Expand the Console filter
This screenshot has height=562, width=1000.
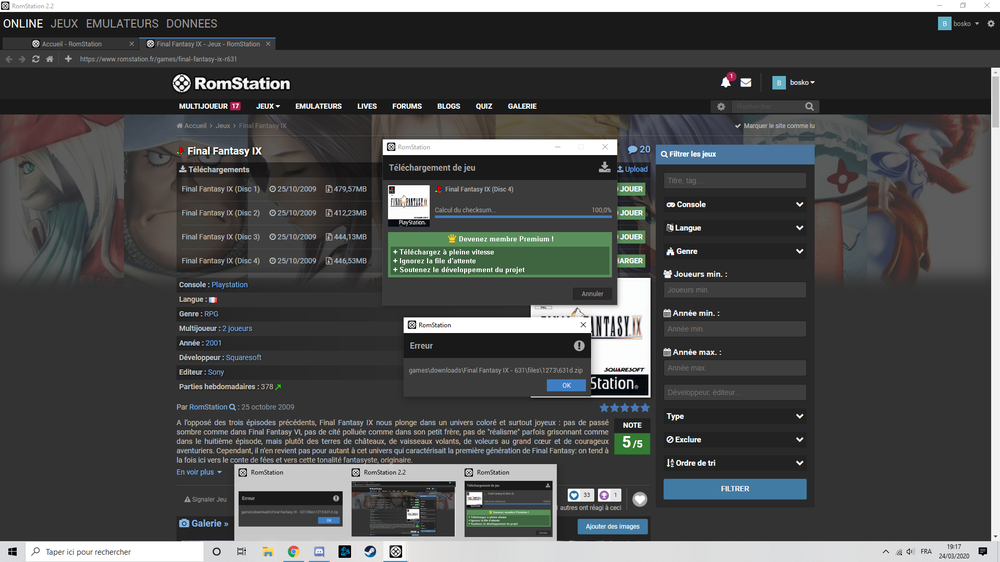tap(734, 204)
